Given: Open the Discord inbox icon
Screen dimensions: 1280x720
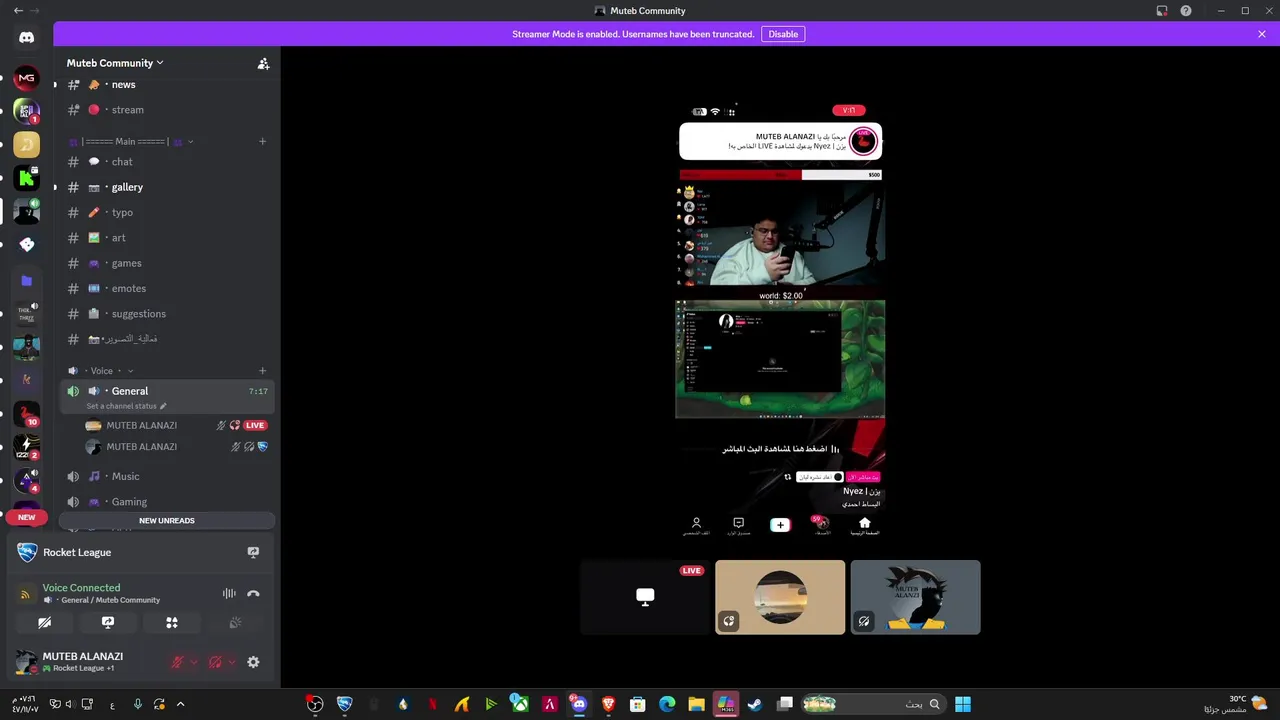Looking at the screenshot, I should 1162,11.
